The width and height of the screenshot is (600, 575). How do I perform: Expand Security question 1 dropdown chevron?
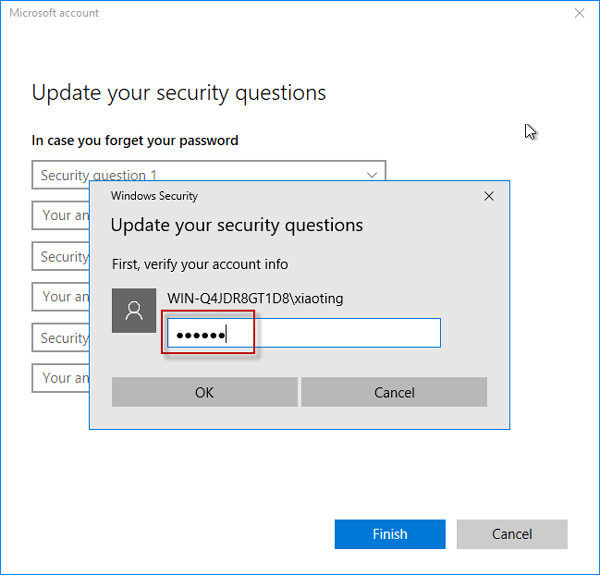[372, 175]
